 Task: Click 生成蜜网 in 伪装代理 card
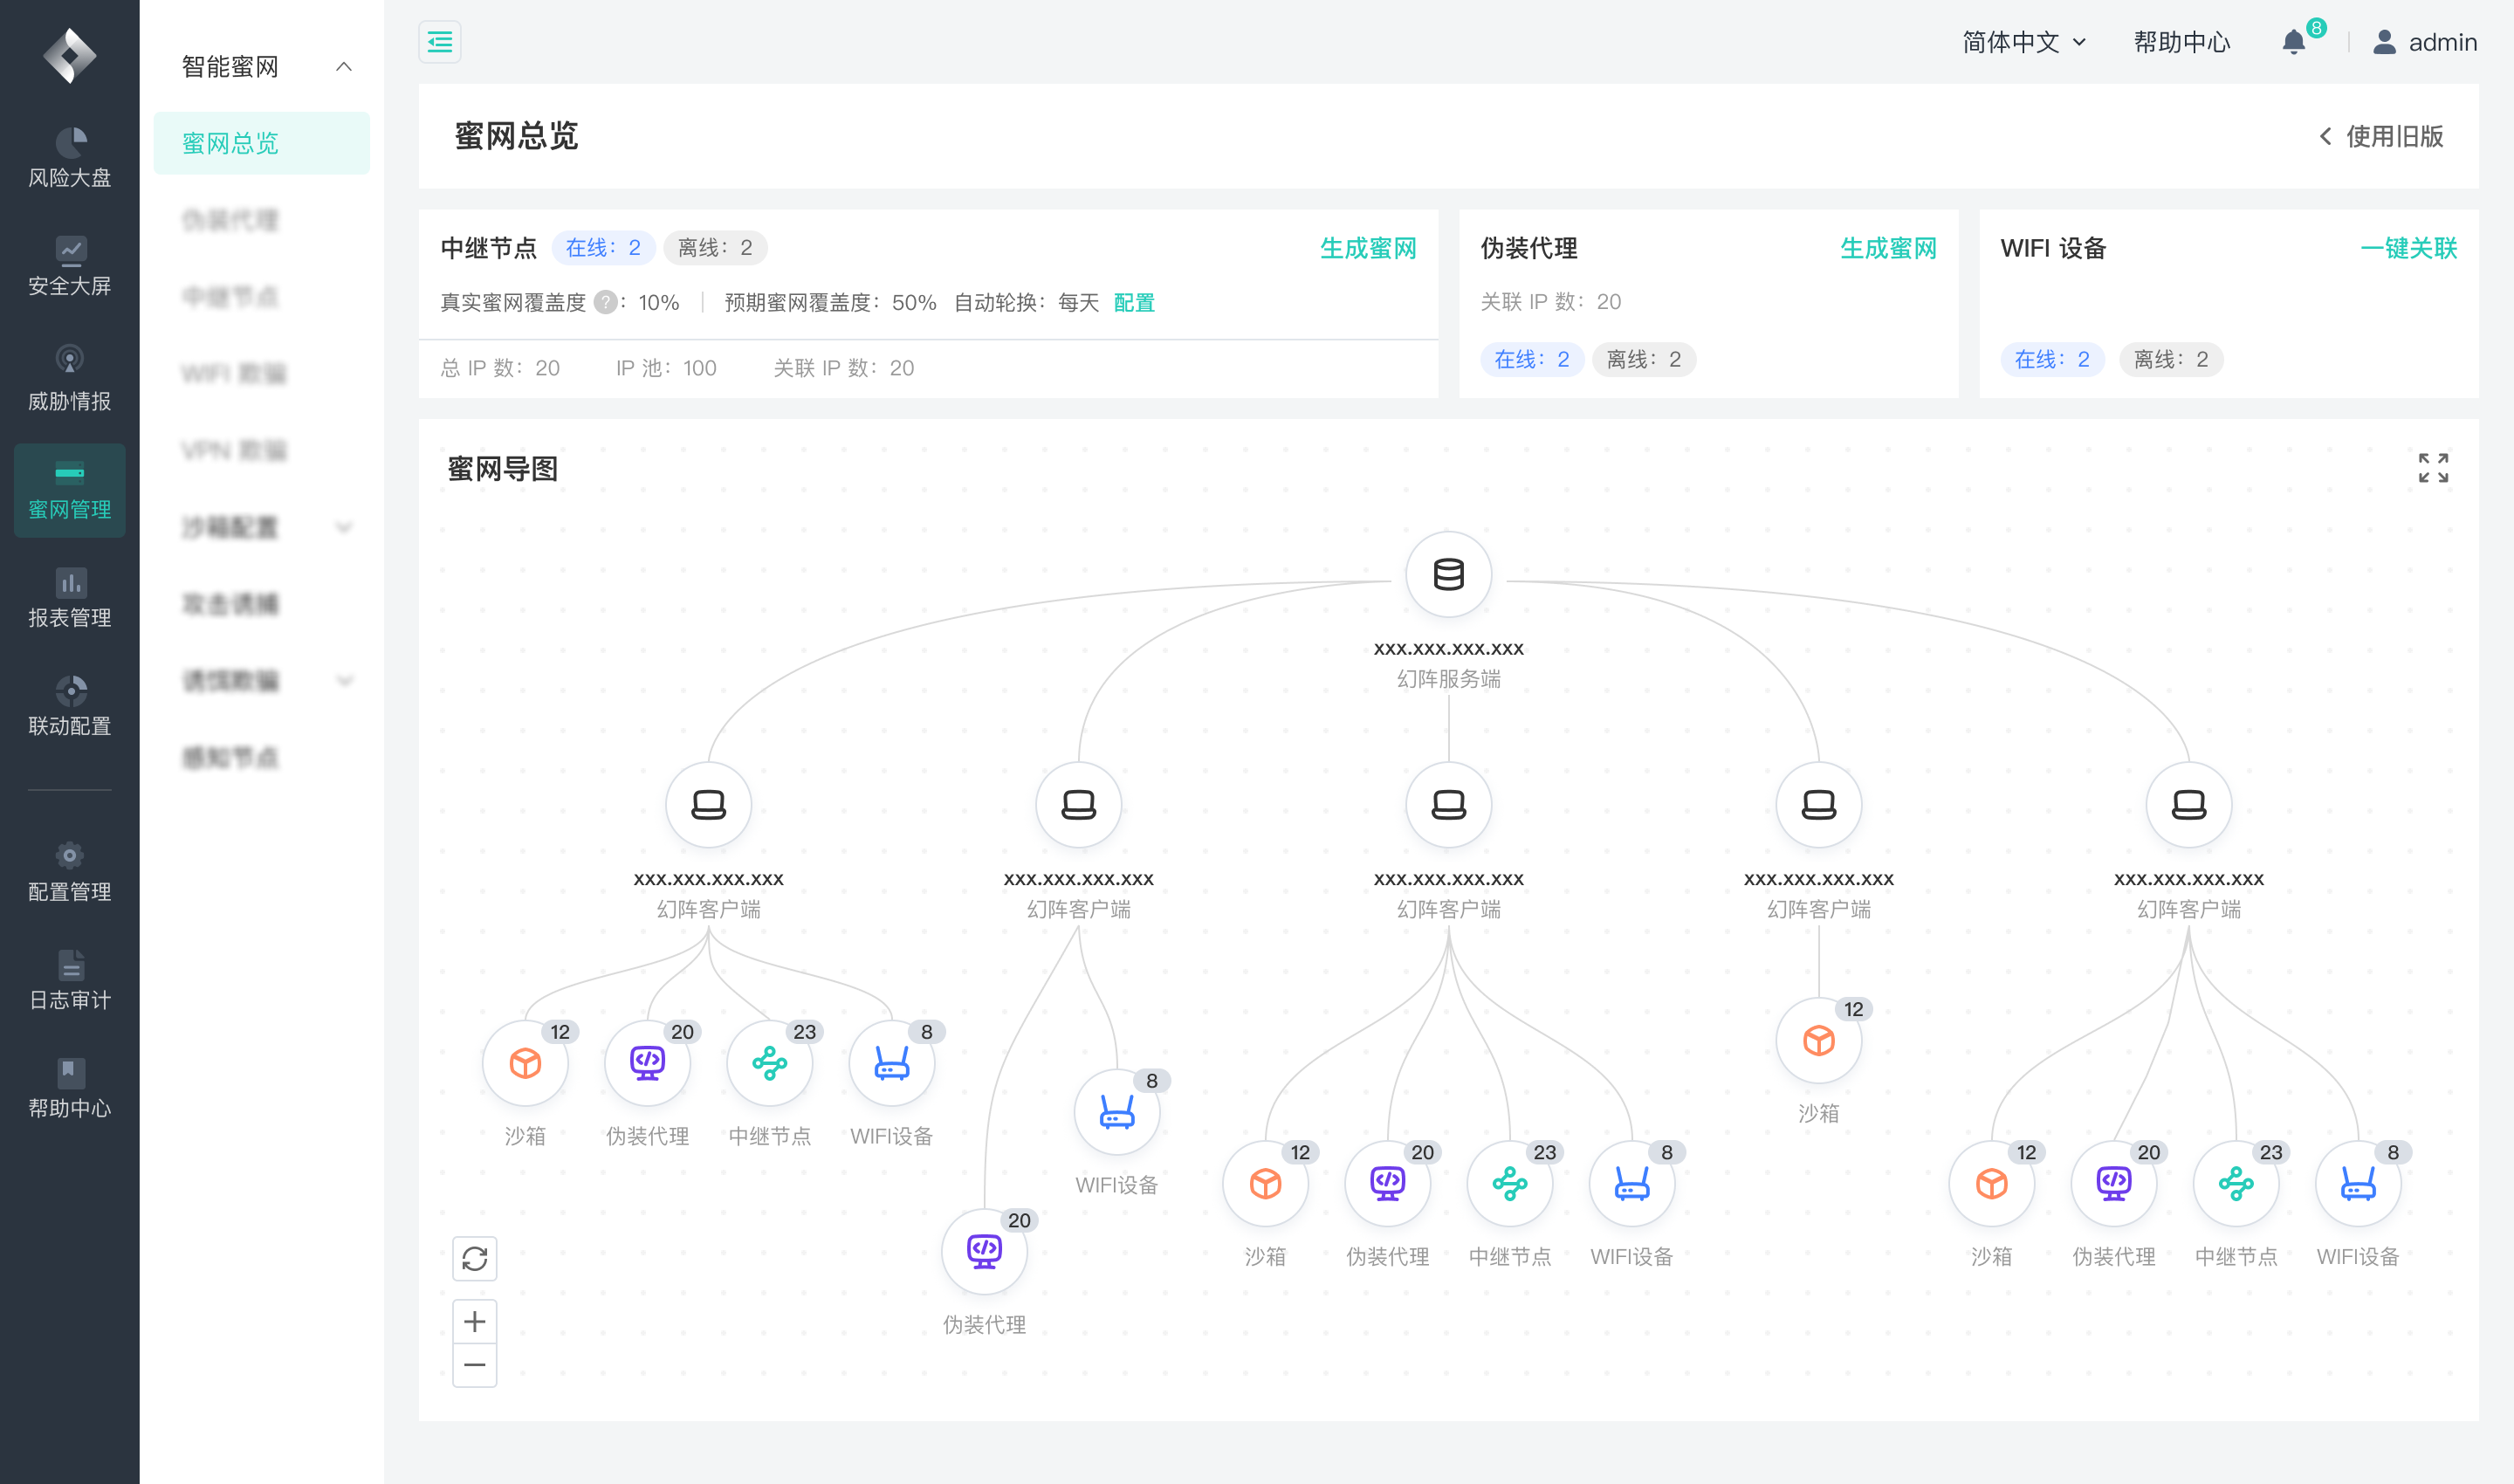click(1887, 248)
